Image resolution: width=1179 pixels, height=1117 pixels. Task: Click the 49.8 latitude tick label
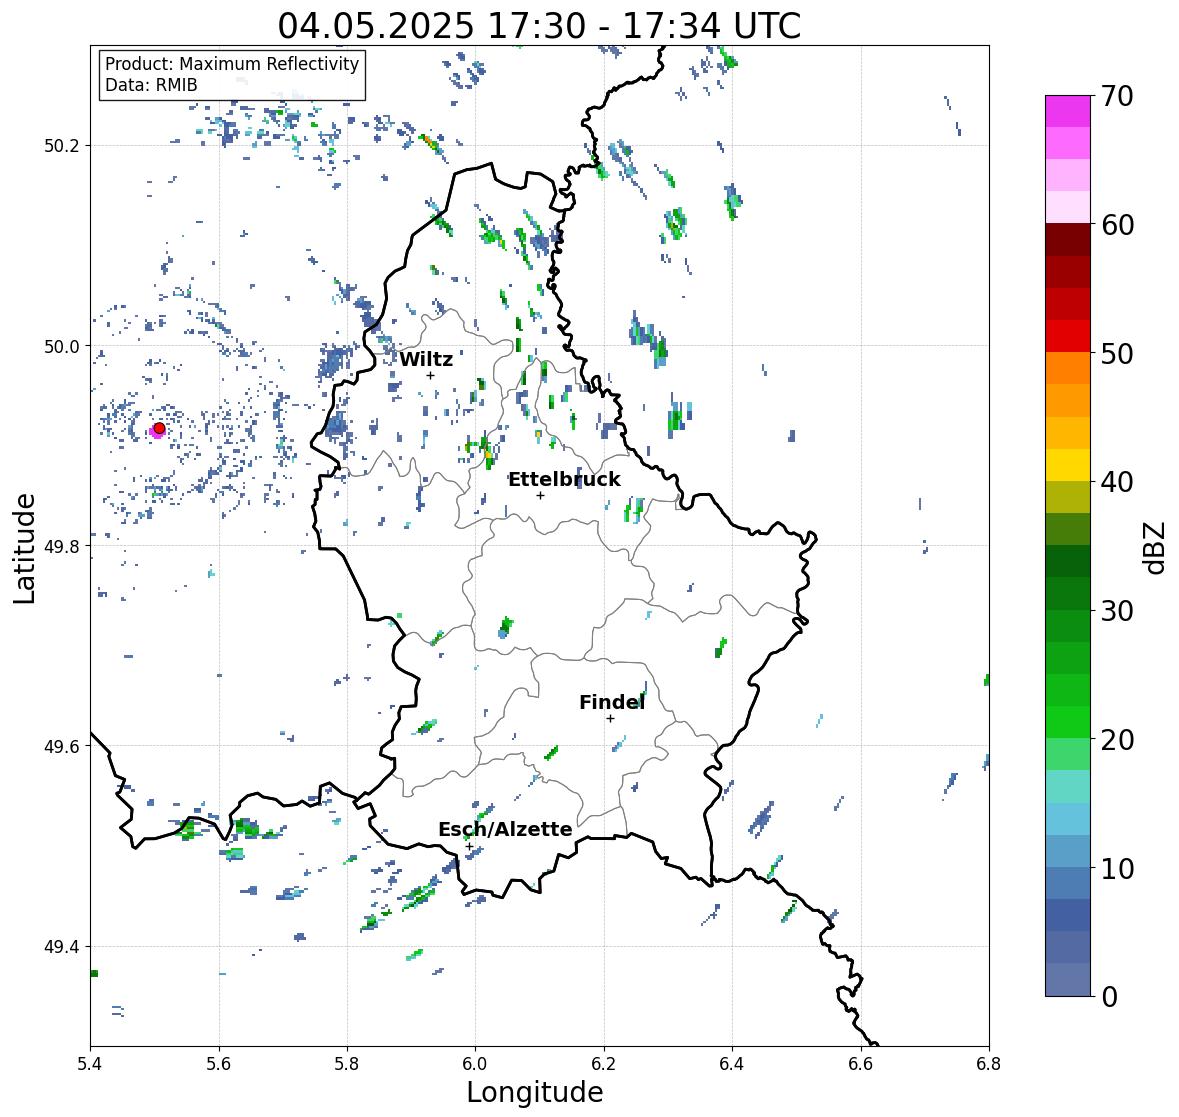(62, 546)
